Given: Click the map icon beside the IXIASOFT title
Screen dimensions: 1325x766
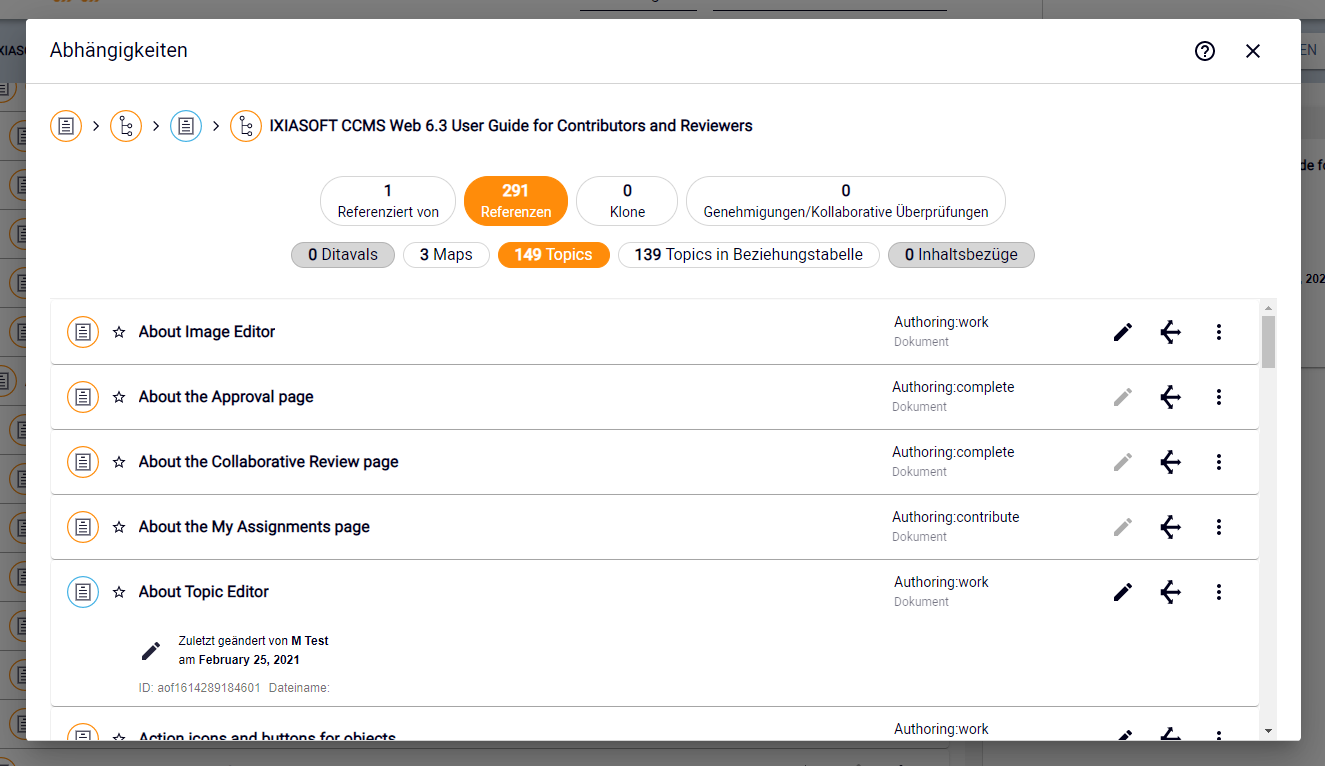Looking at the screenshot, I should [246, 126].
